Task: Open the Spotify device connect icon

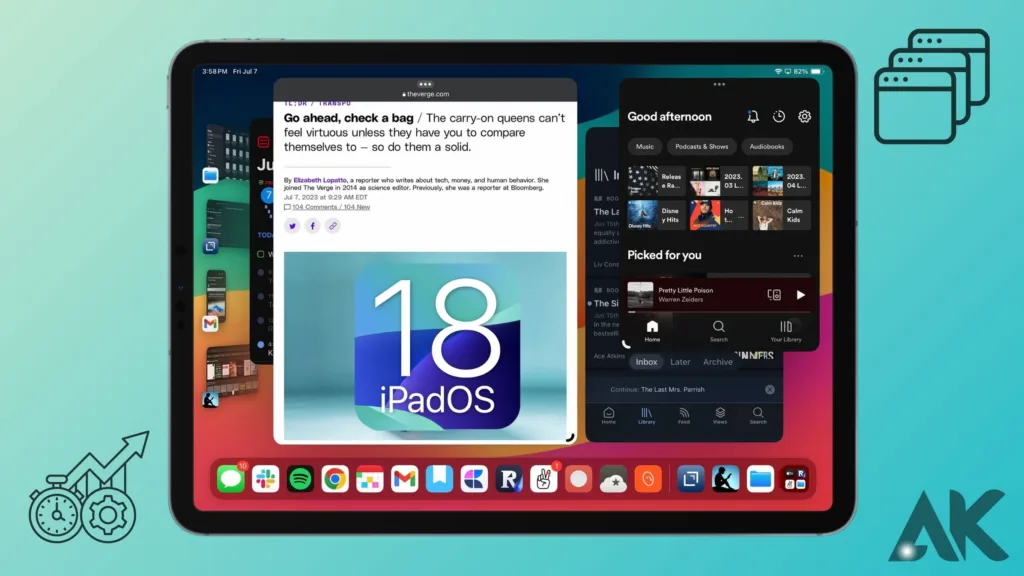Action: (774, 295)
